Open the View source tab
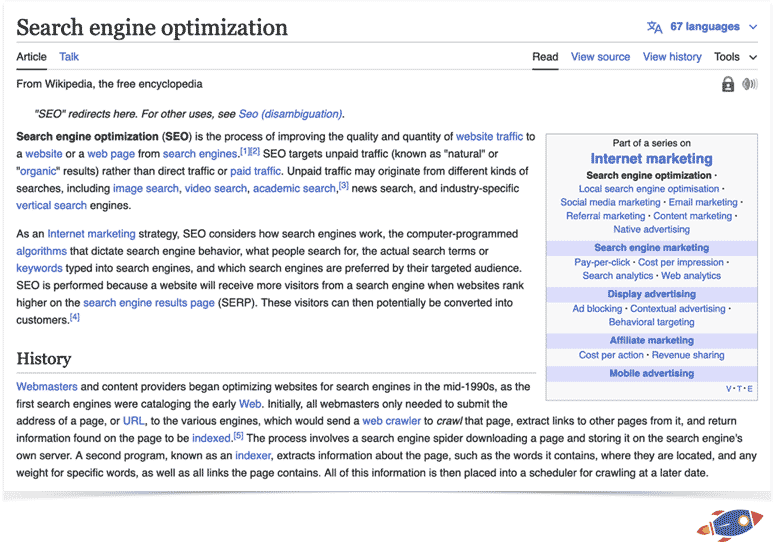The height and width of the screenshot is (542, 774). click(600, 57)
